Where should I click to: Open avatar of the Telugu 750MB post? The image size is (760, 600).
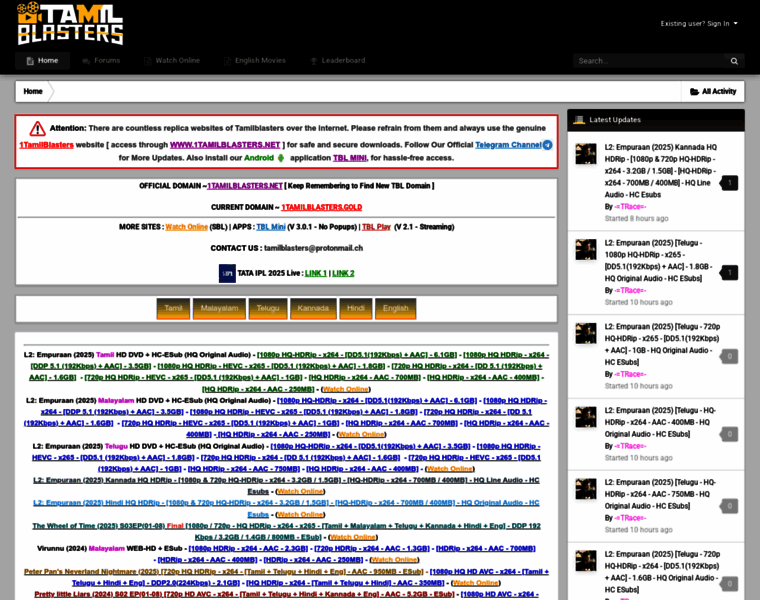[586, 489]
